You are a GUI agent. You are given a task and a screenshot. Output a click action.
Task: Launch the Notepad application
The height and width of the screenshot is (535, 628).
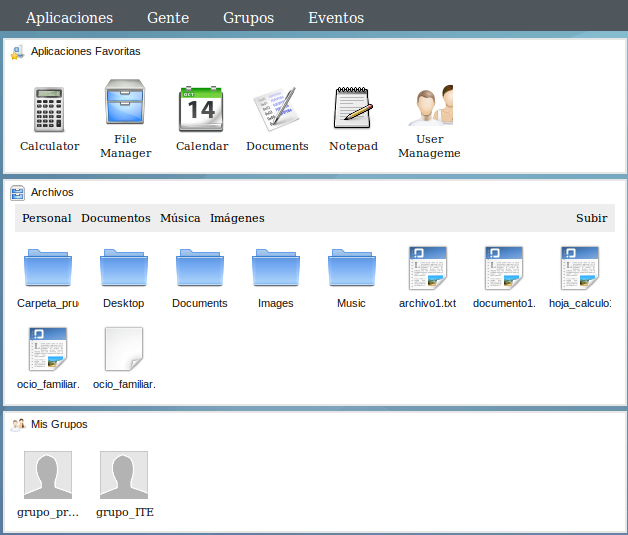click(353, 108)
